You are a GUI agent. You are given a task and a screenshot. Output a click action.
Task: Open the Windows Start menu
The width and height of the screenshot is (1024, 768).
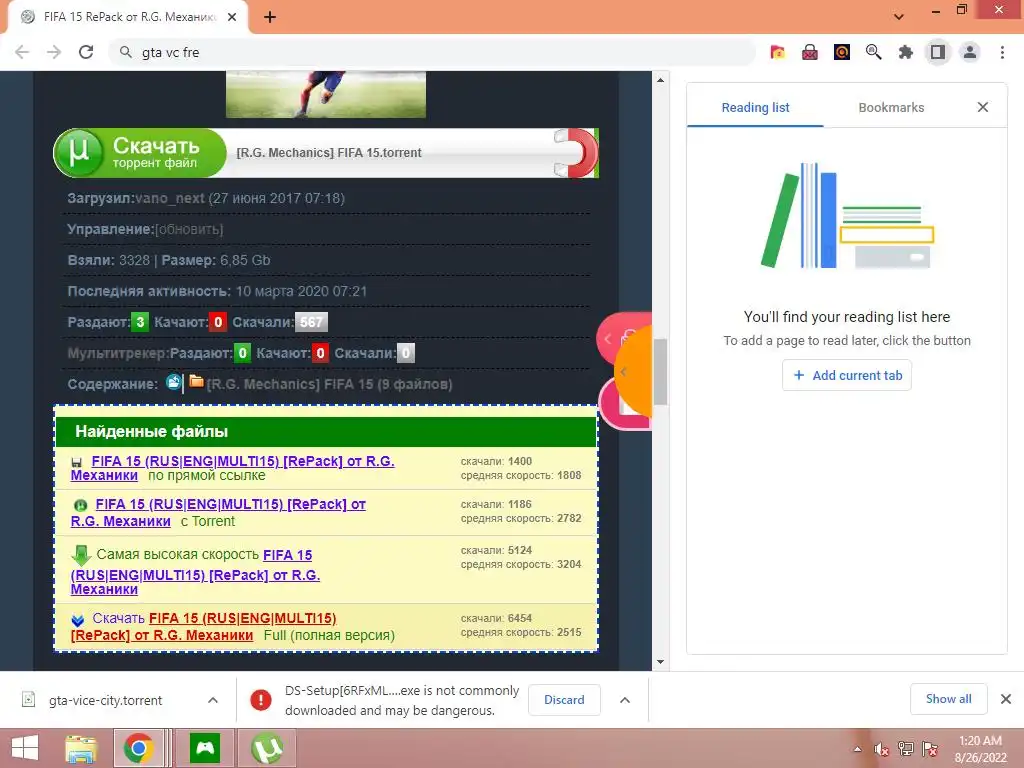pos(25,748)
